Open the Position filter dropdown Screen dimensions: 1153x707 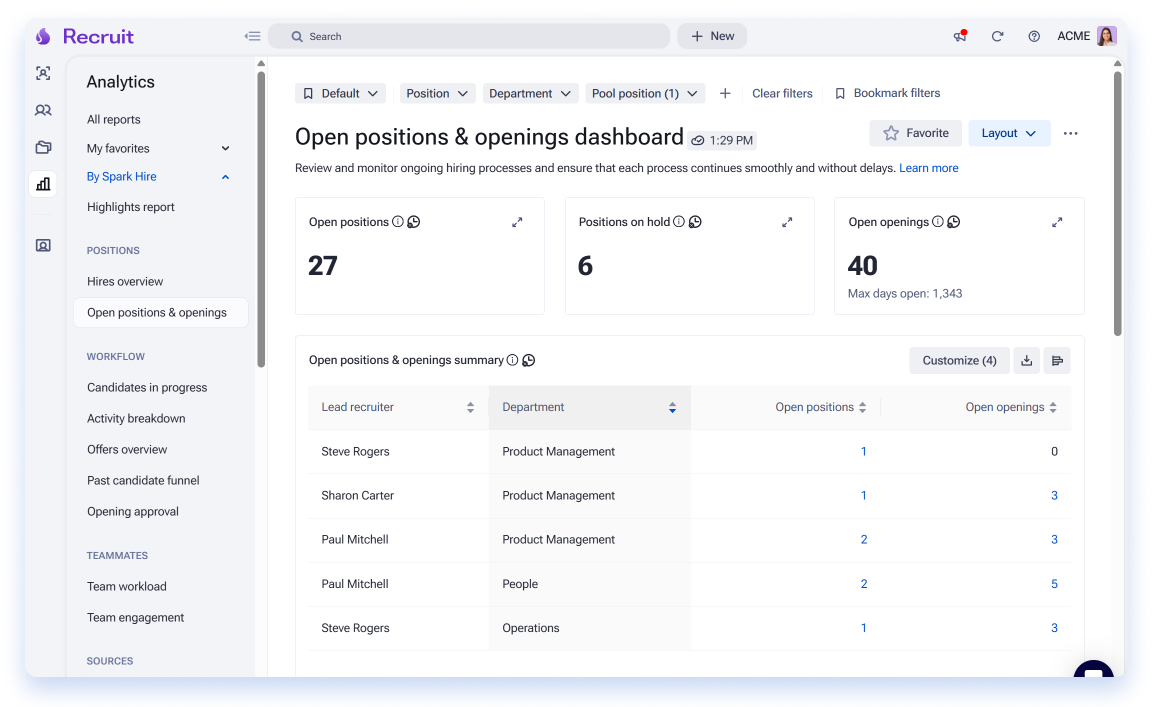[x=437, y=93]
